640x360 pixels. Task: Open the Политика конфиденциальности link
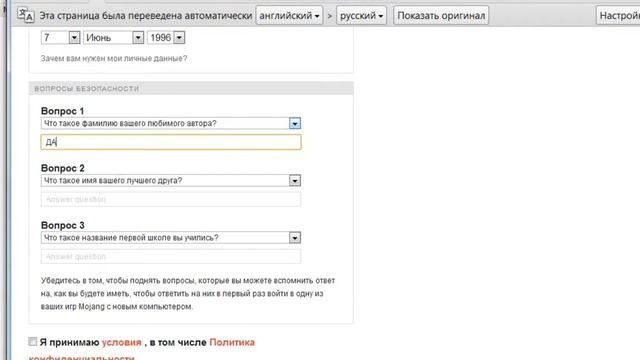click(141, 350)
